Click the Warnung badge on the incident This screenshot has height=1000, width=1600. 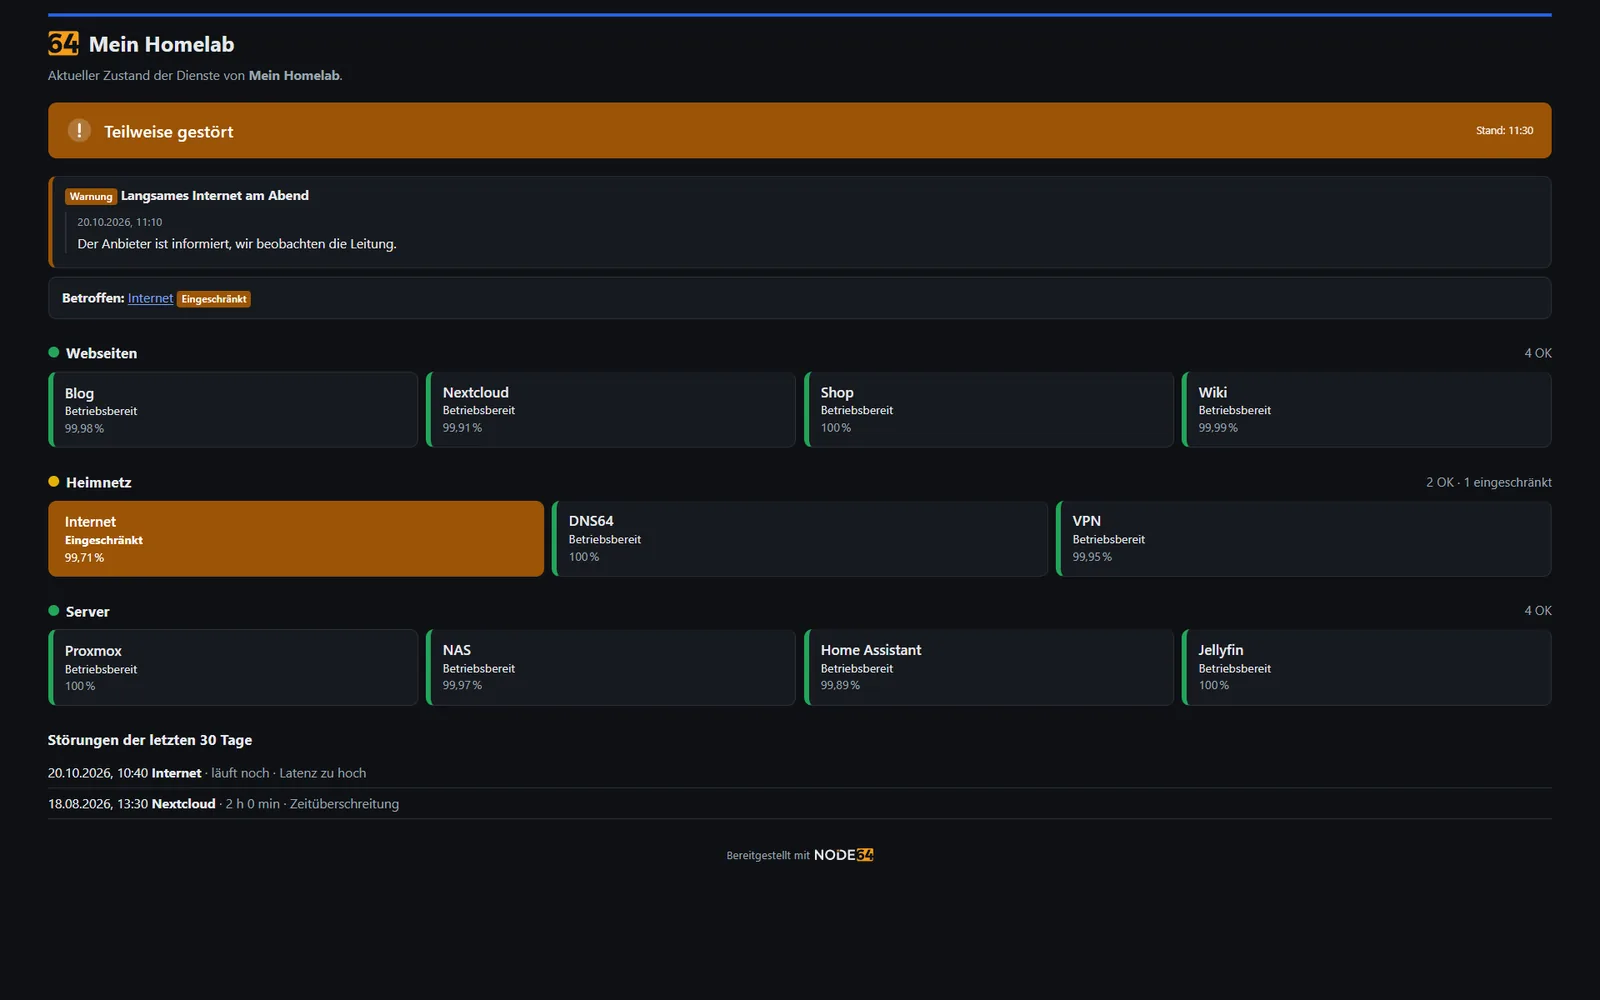click(91, 196)
